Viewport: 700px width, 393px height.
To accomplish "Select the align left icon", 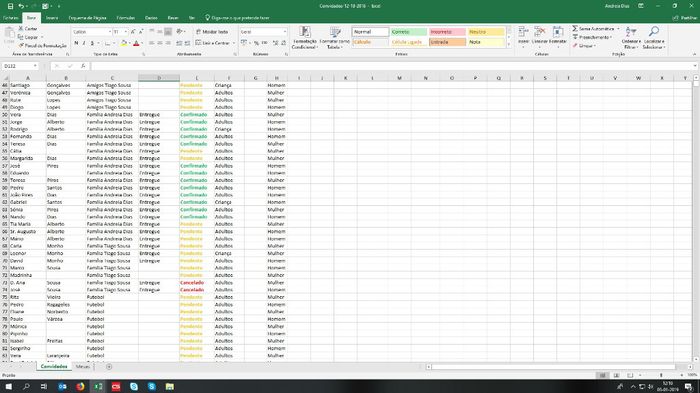I will pos(151,43).
